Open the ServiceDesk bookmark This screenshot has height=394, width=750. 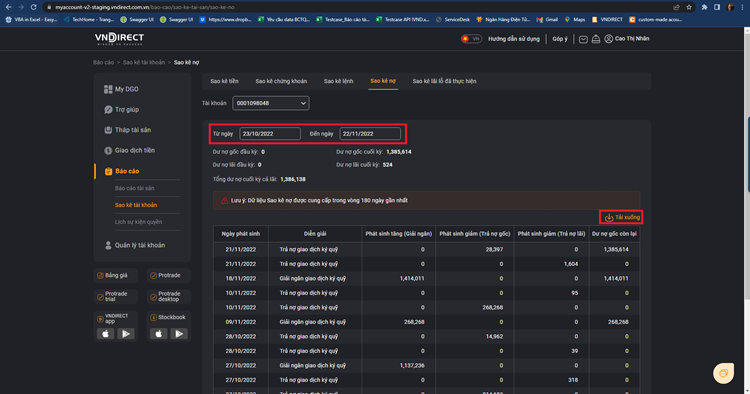coord(452,20)
